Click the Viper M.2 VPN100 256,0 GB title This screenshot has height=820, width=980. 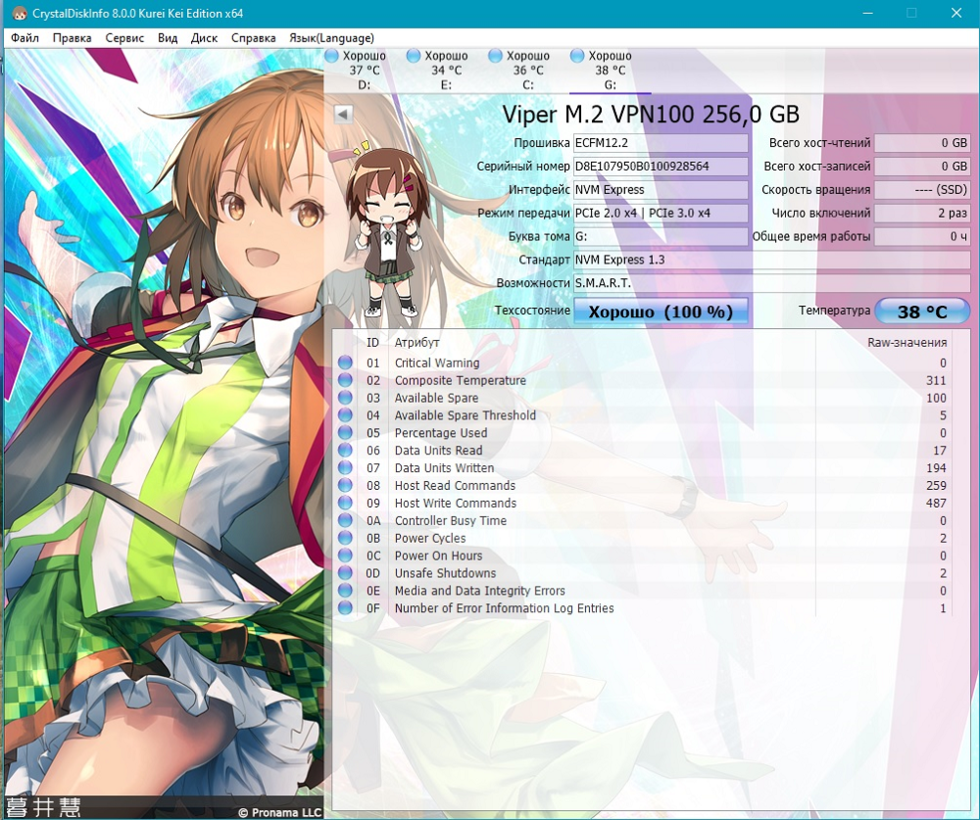[x=651, y=114]
